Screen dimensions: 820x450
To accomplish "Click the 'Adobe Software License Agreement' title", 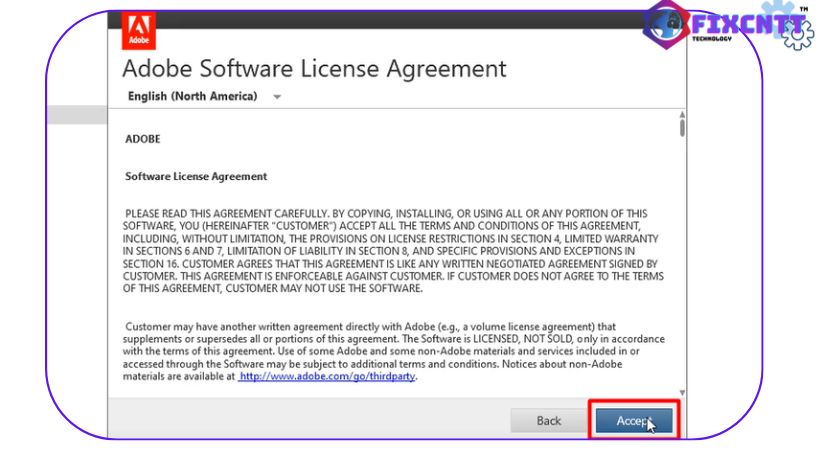I will pyautogui.click(x=314, y=69).
